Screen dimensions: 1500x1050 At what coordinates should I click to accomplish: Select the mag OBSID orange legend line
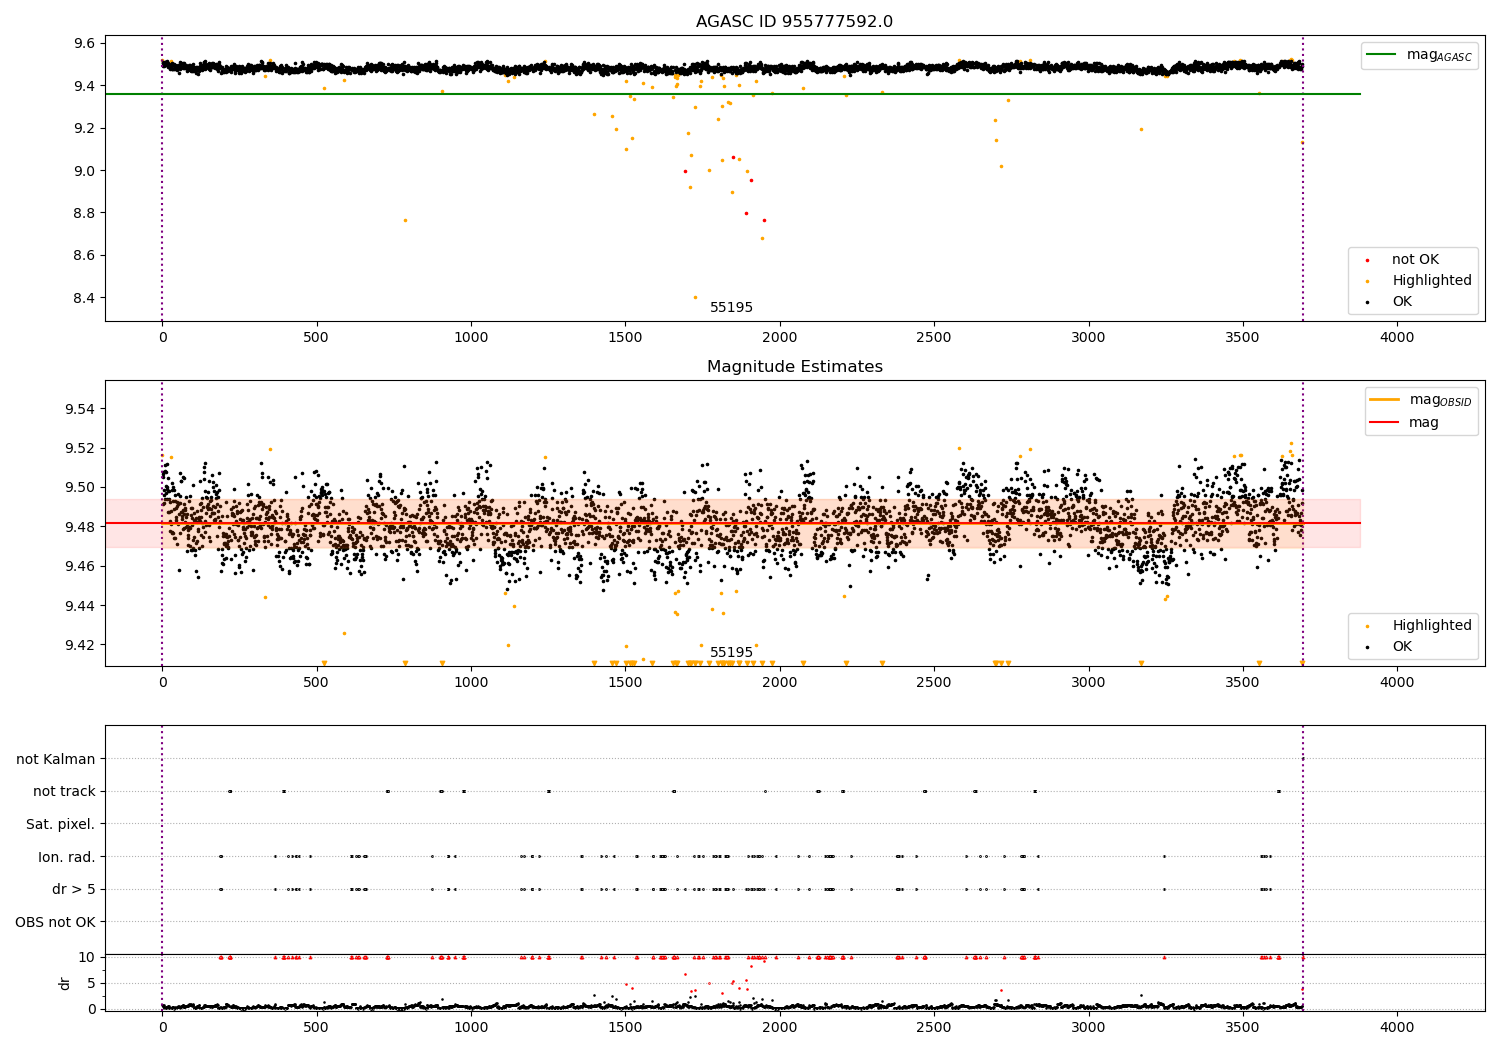(x=1421, y=400)
